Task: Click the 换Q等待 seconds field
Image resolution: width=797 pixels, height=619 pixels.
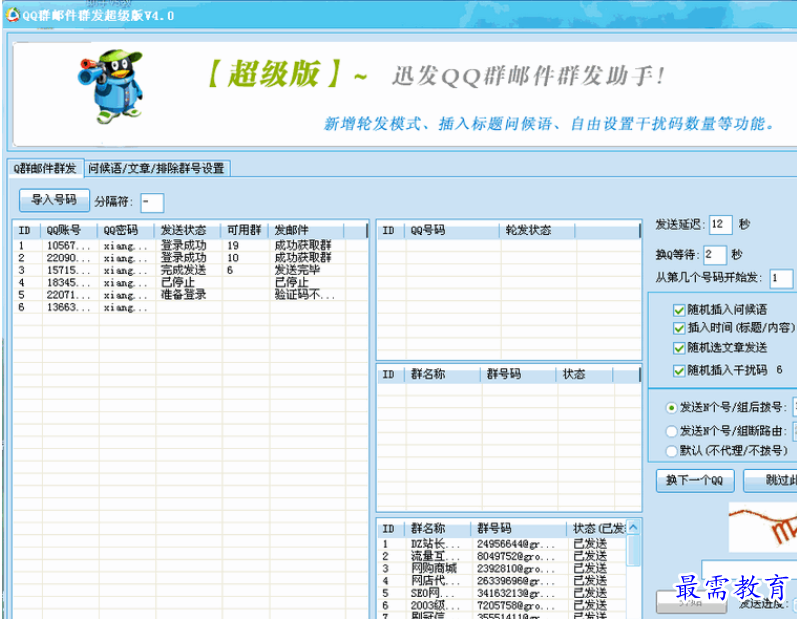Action: click(x=715, y=254)
